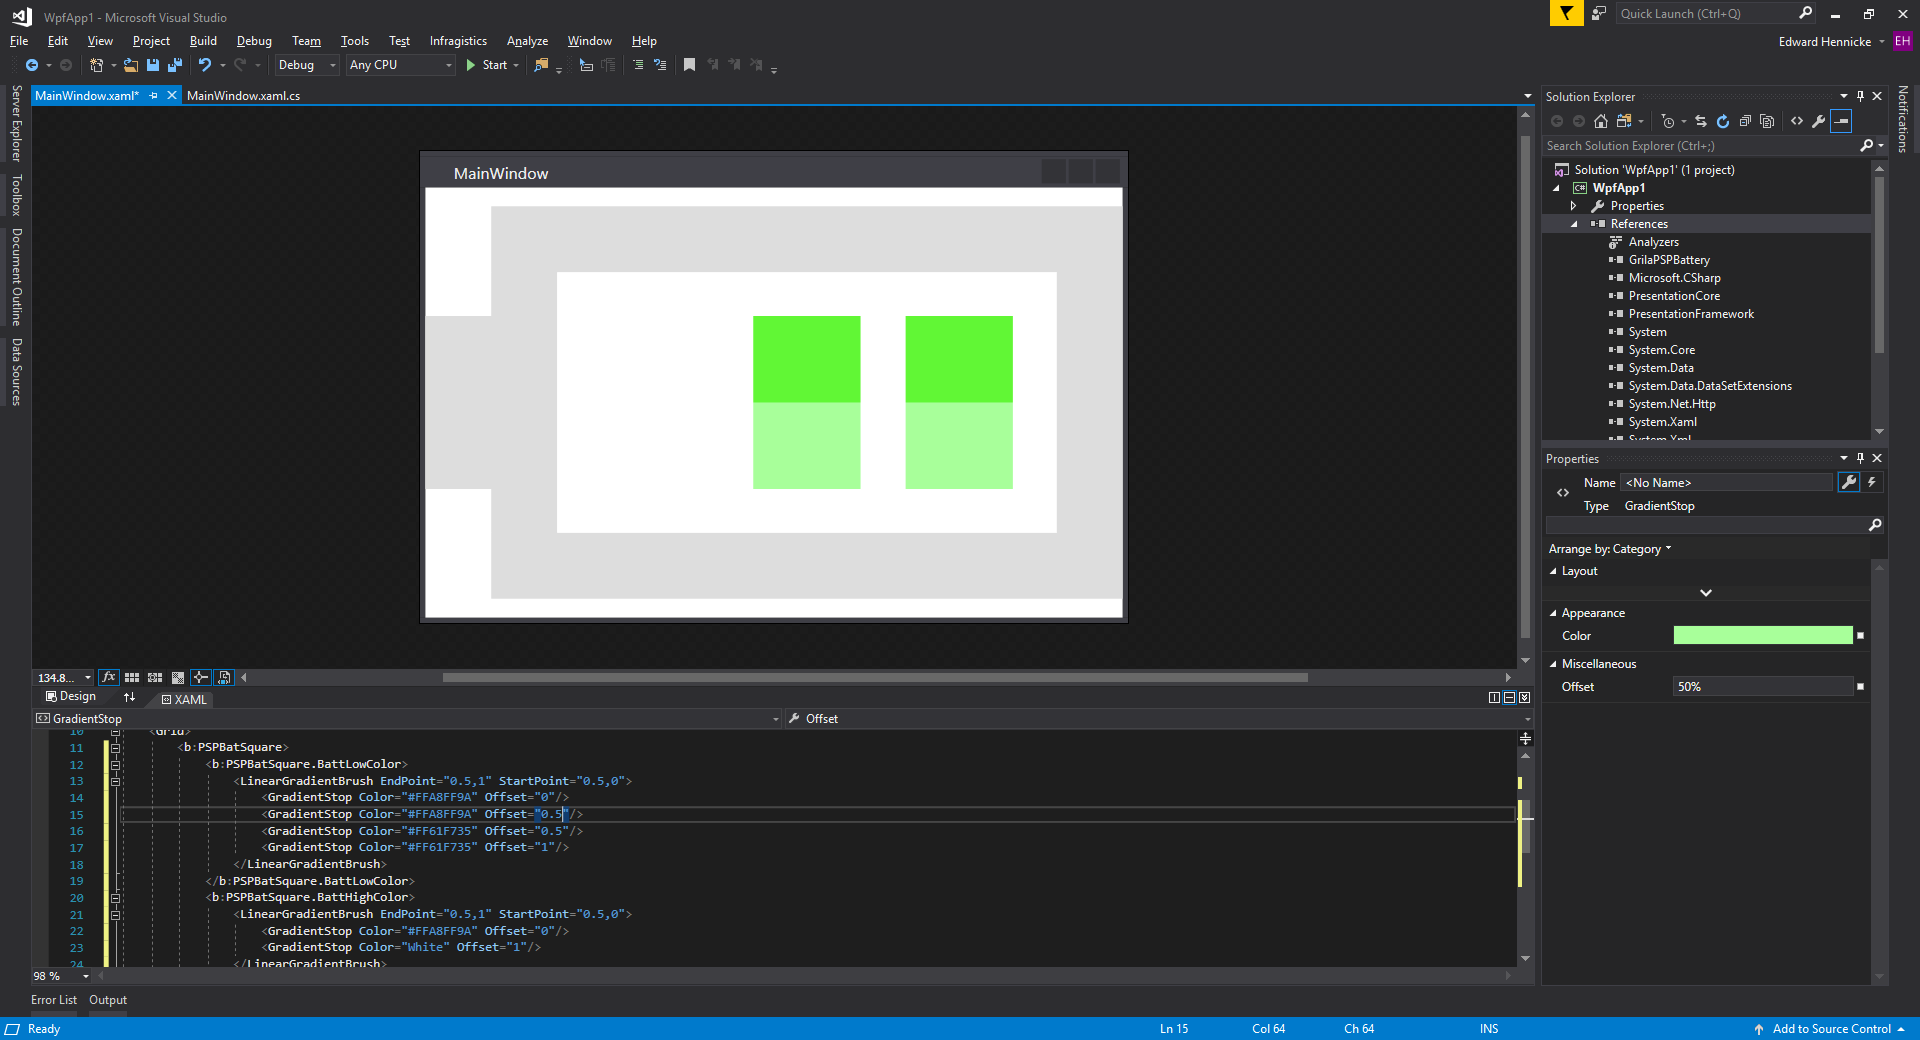Expand the Layout advanced properties chevron

pyautogui.click(x=1706, y=593)
